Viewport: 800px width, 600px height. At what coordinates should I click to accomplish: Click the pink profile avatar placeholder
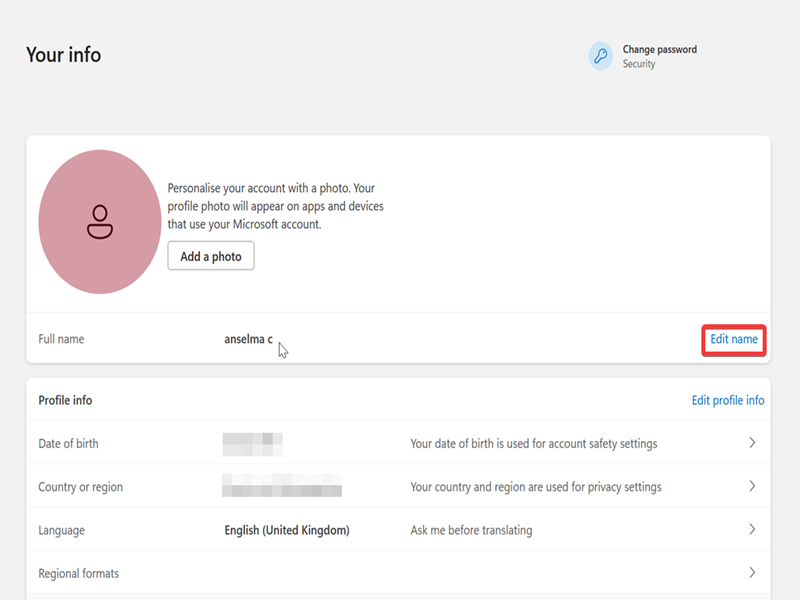pyautogui.click(x=99, y=222)
